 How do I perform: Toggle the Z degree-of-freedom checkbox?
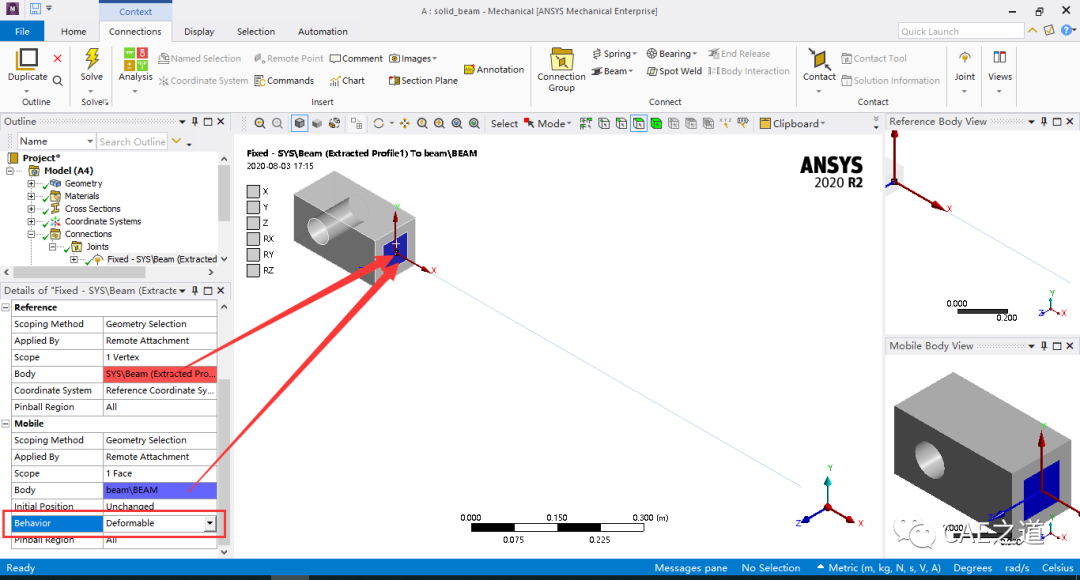coord(253,223)
